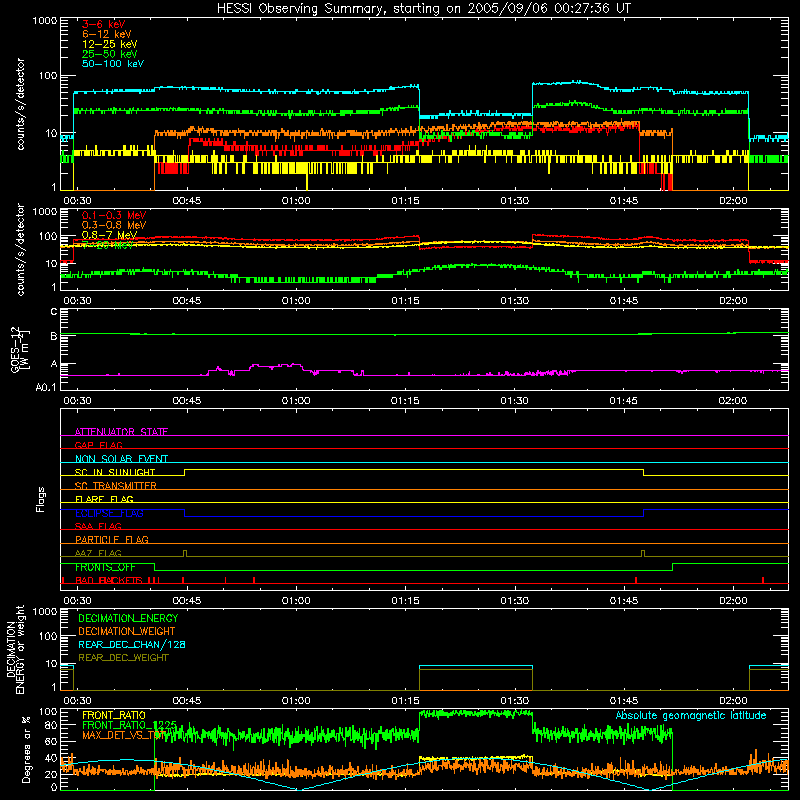Click the counts/s/detector title of the keV plot
The image size is (800, 800).
[21, 104]
